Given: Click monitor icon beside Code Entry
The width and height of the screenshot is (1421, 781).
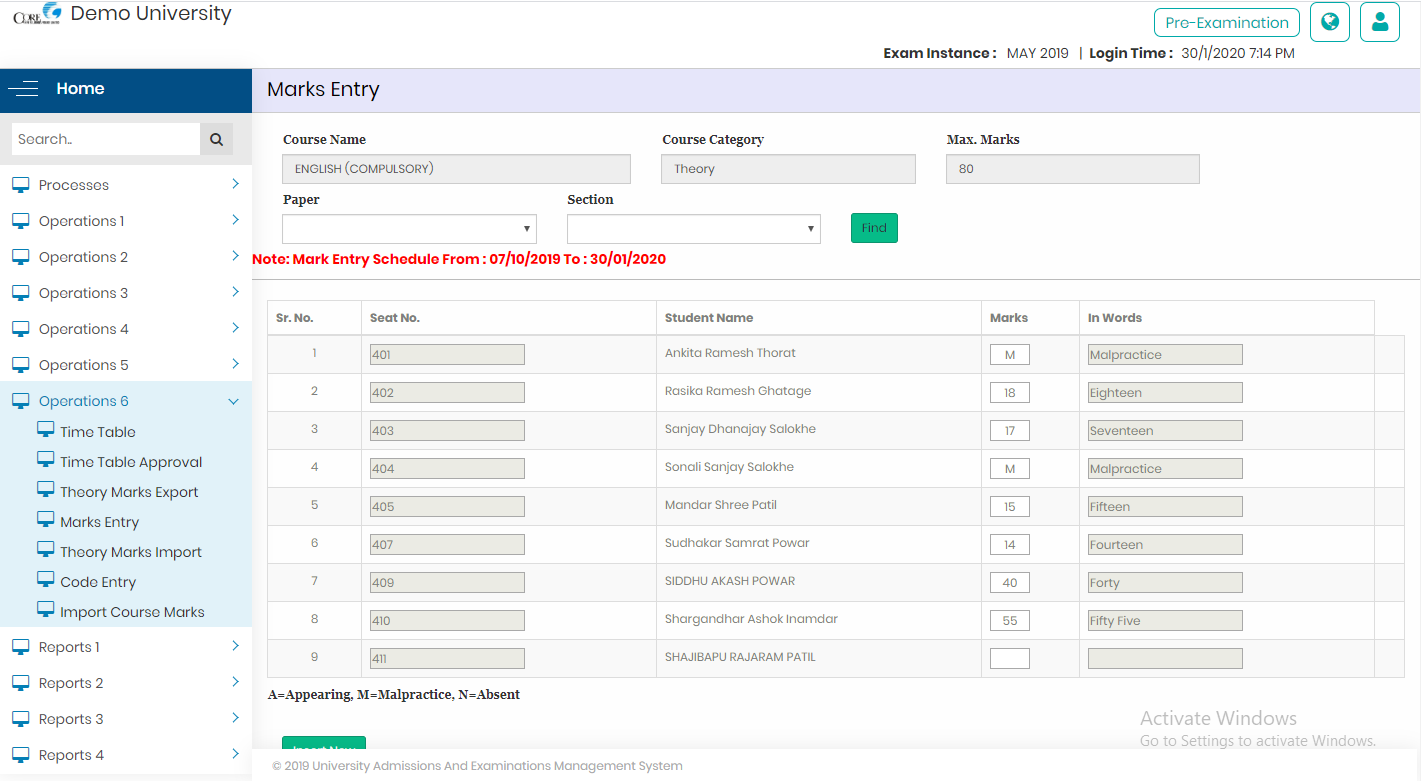Looking at the screenshot, I should click(x=45, y=580).
